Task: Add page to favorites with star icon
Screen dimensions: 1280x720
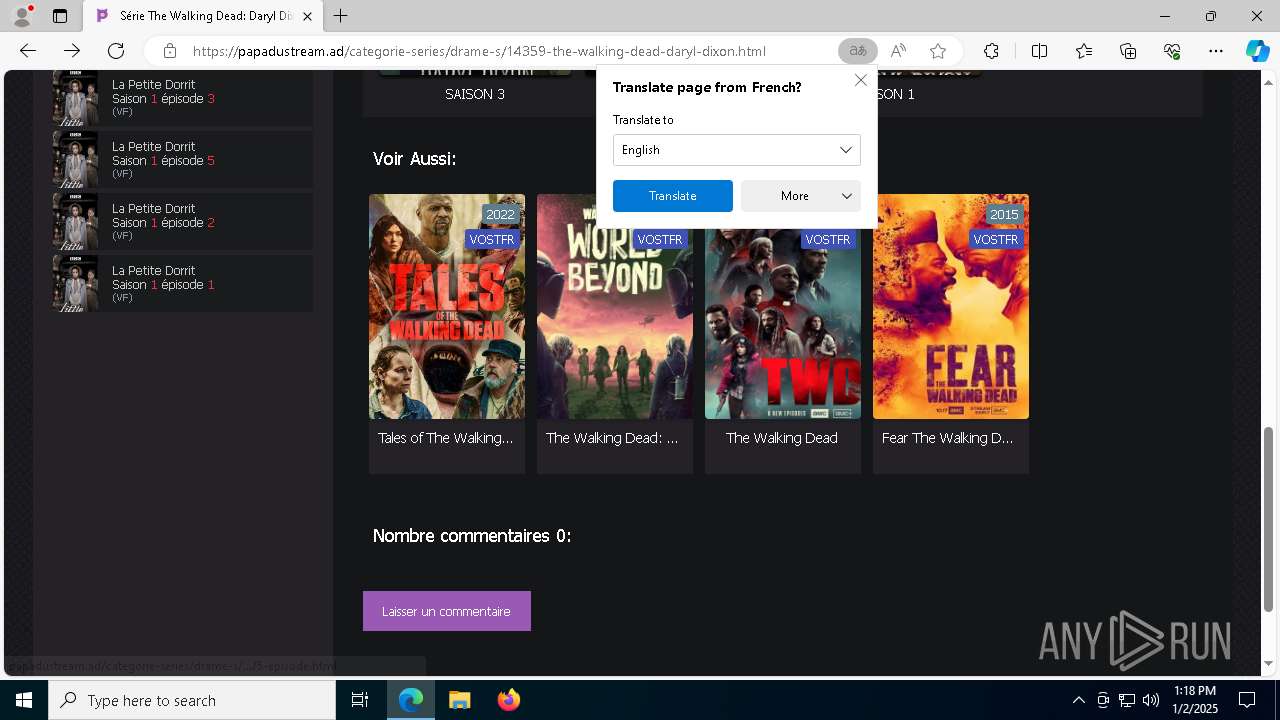Action: tap(938, 51)
